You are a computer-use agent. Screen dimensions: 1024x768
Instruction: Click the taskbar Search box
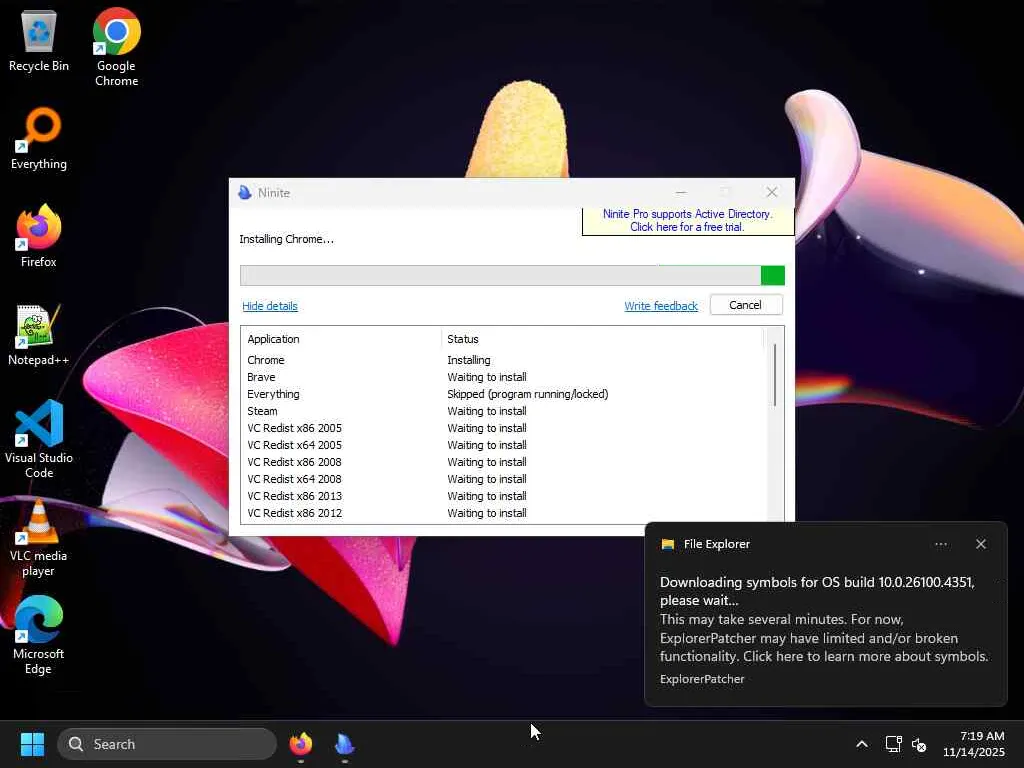point(167,744)
